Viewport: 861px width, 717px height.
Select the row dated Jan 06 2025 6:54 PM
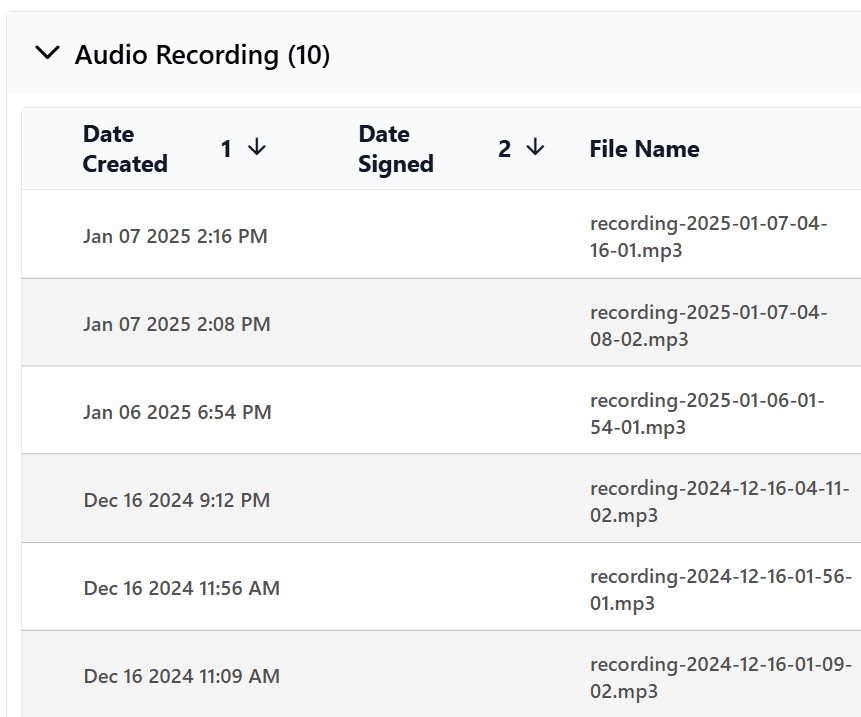(x=177, y=413)
